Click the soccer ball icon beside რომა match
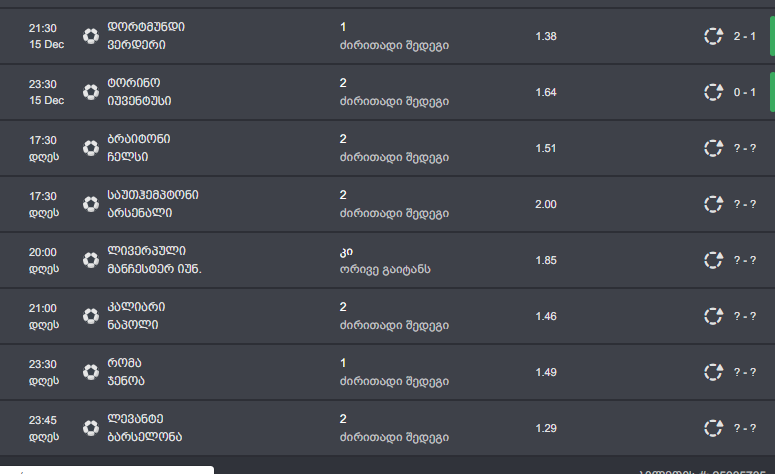The width and height of the screenshot is (775, 474). click(91, 372)
